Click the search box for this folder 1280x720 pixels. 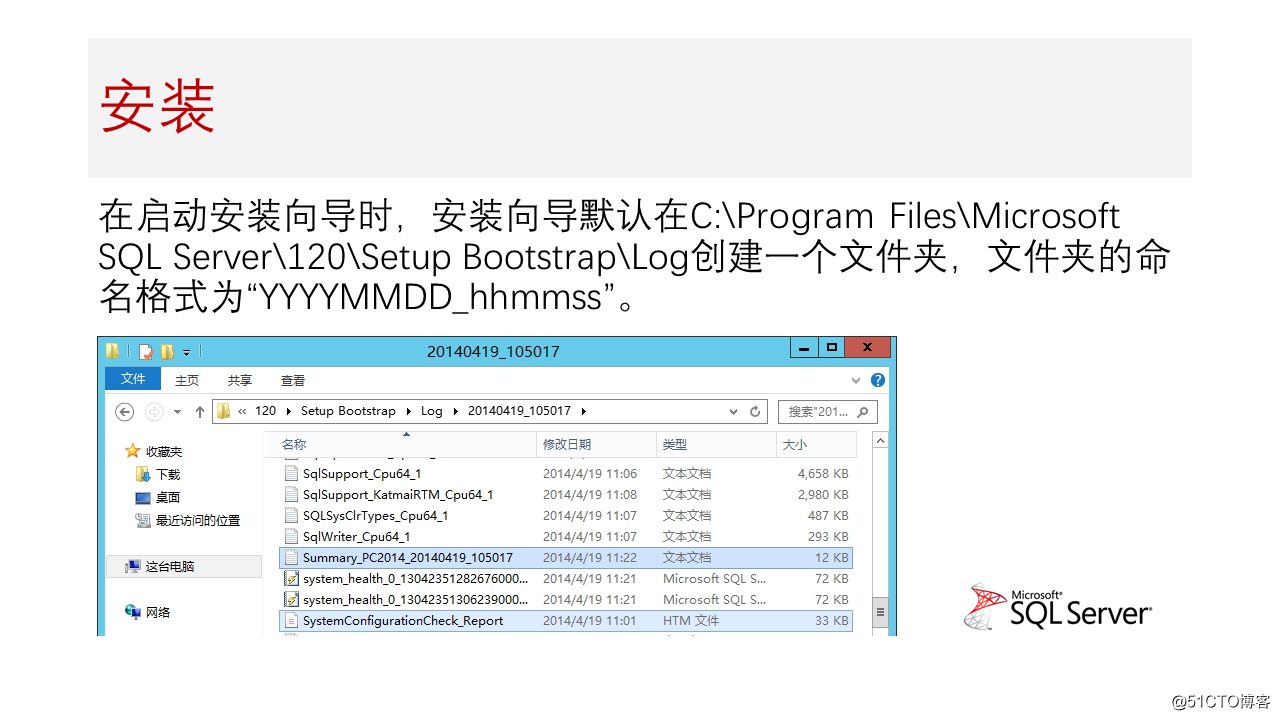point(826,411)
